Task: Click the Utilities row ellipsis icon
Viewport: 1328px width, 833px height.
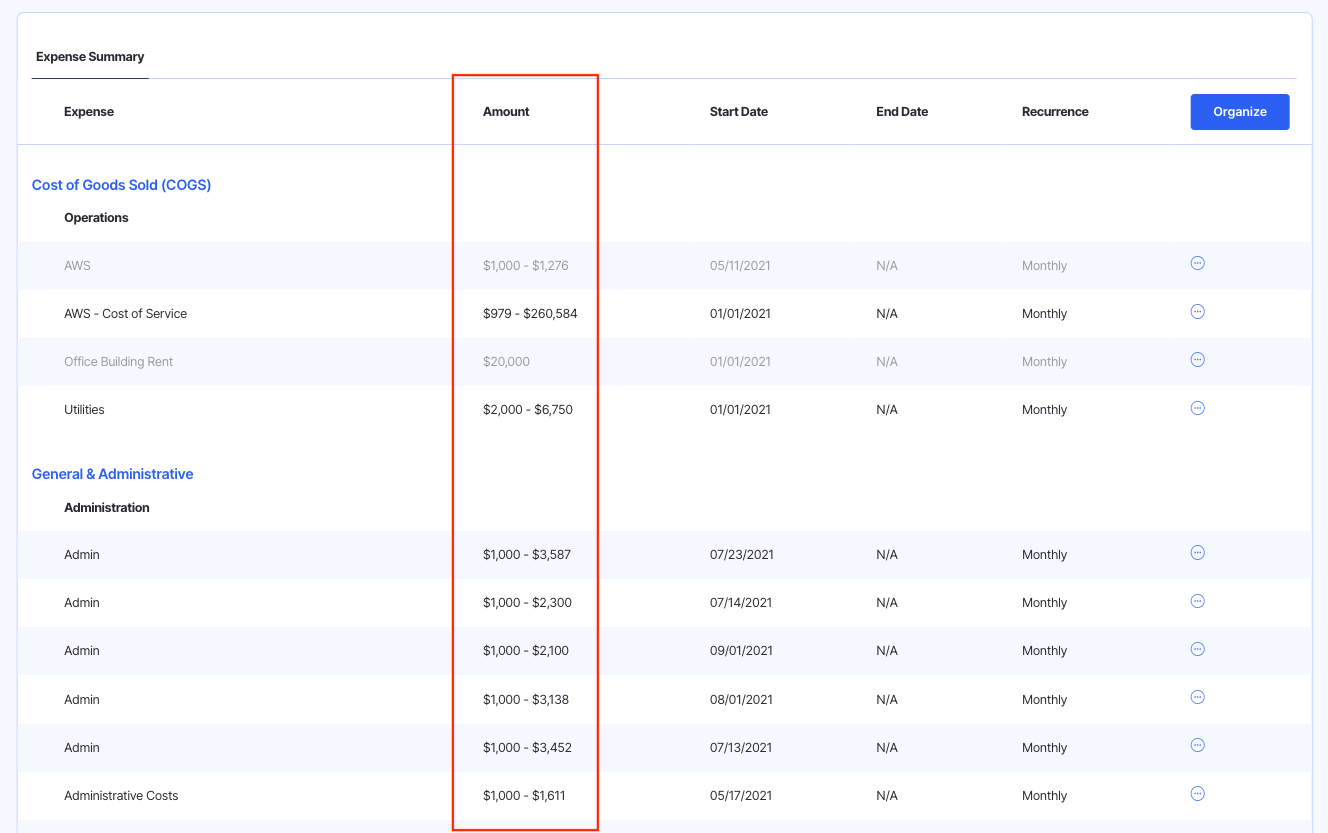Action: click(x=1197, y=408)
